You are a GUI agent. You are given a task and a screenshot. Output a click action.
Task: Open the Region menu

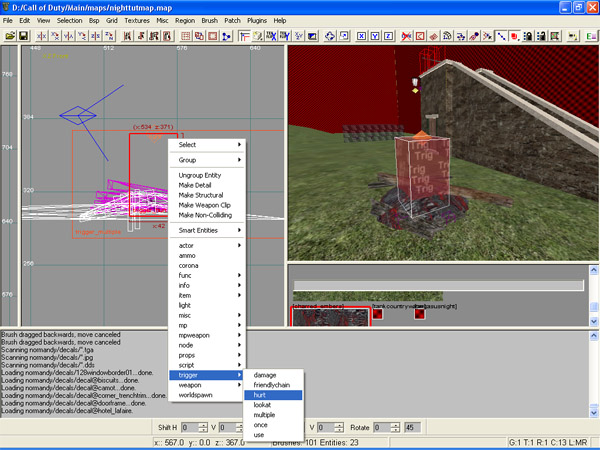coord(185,21)
